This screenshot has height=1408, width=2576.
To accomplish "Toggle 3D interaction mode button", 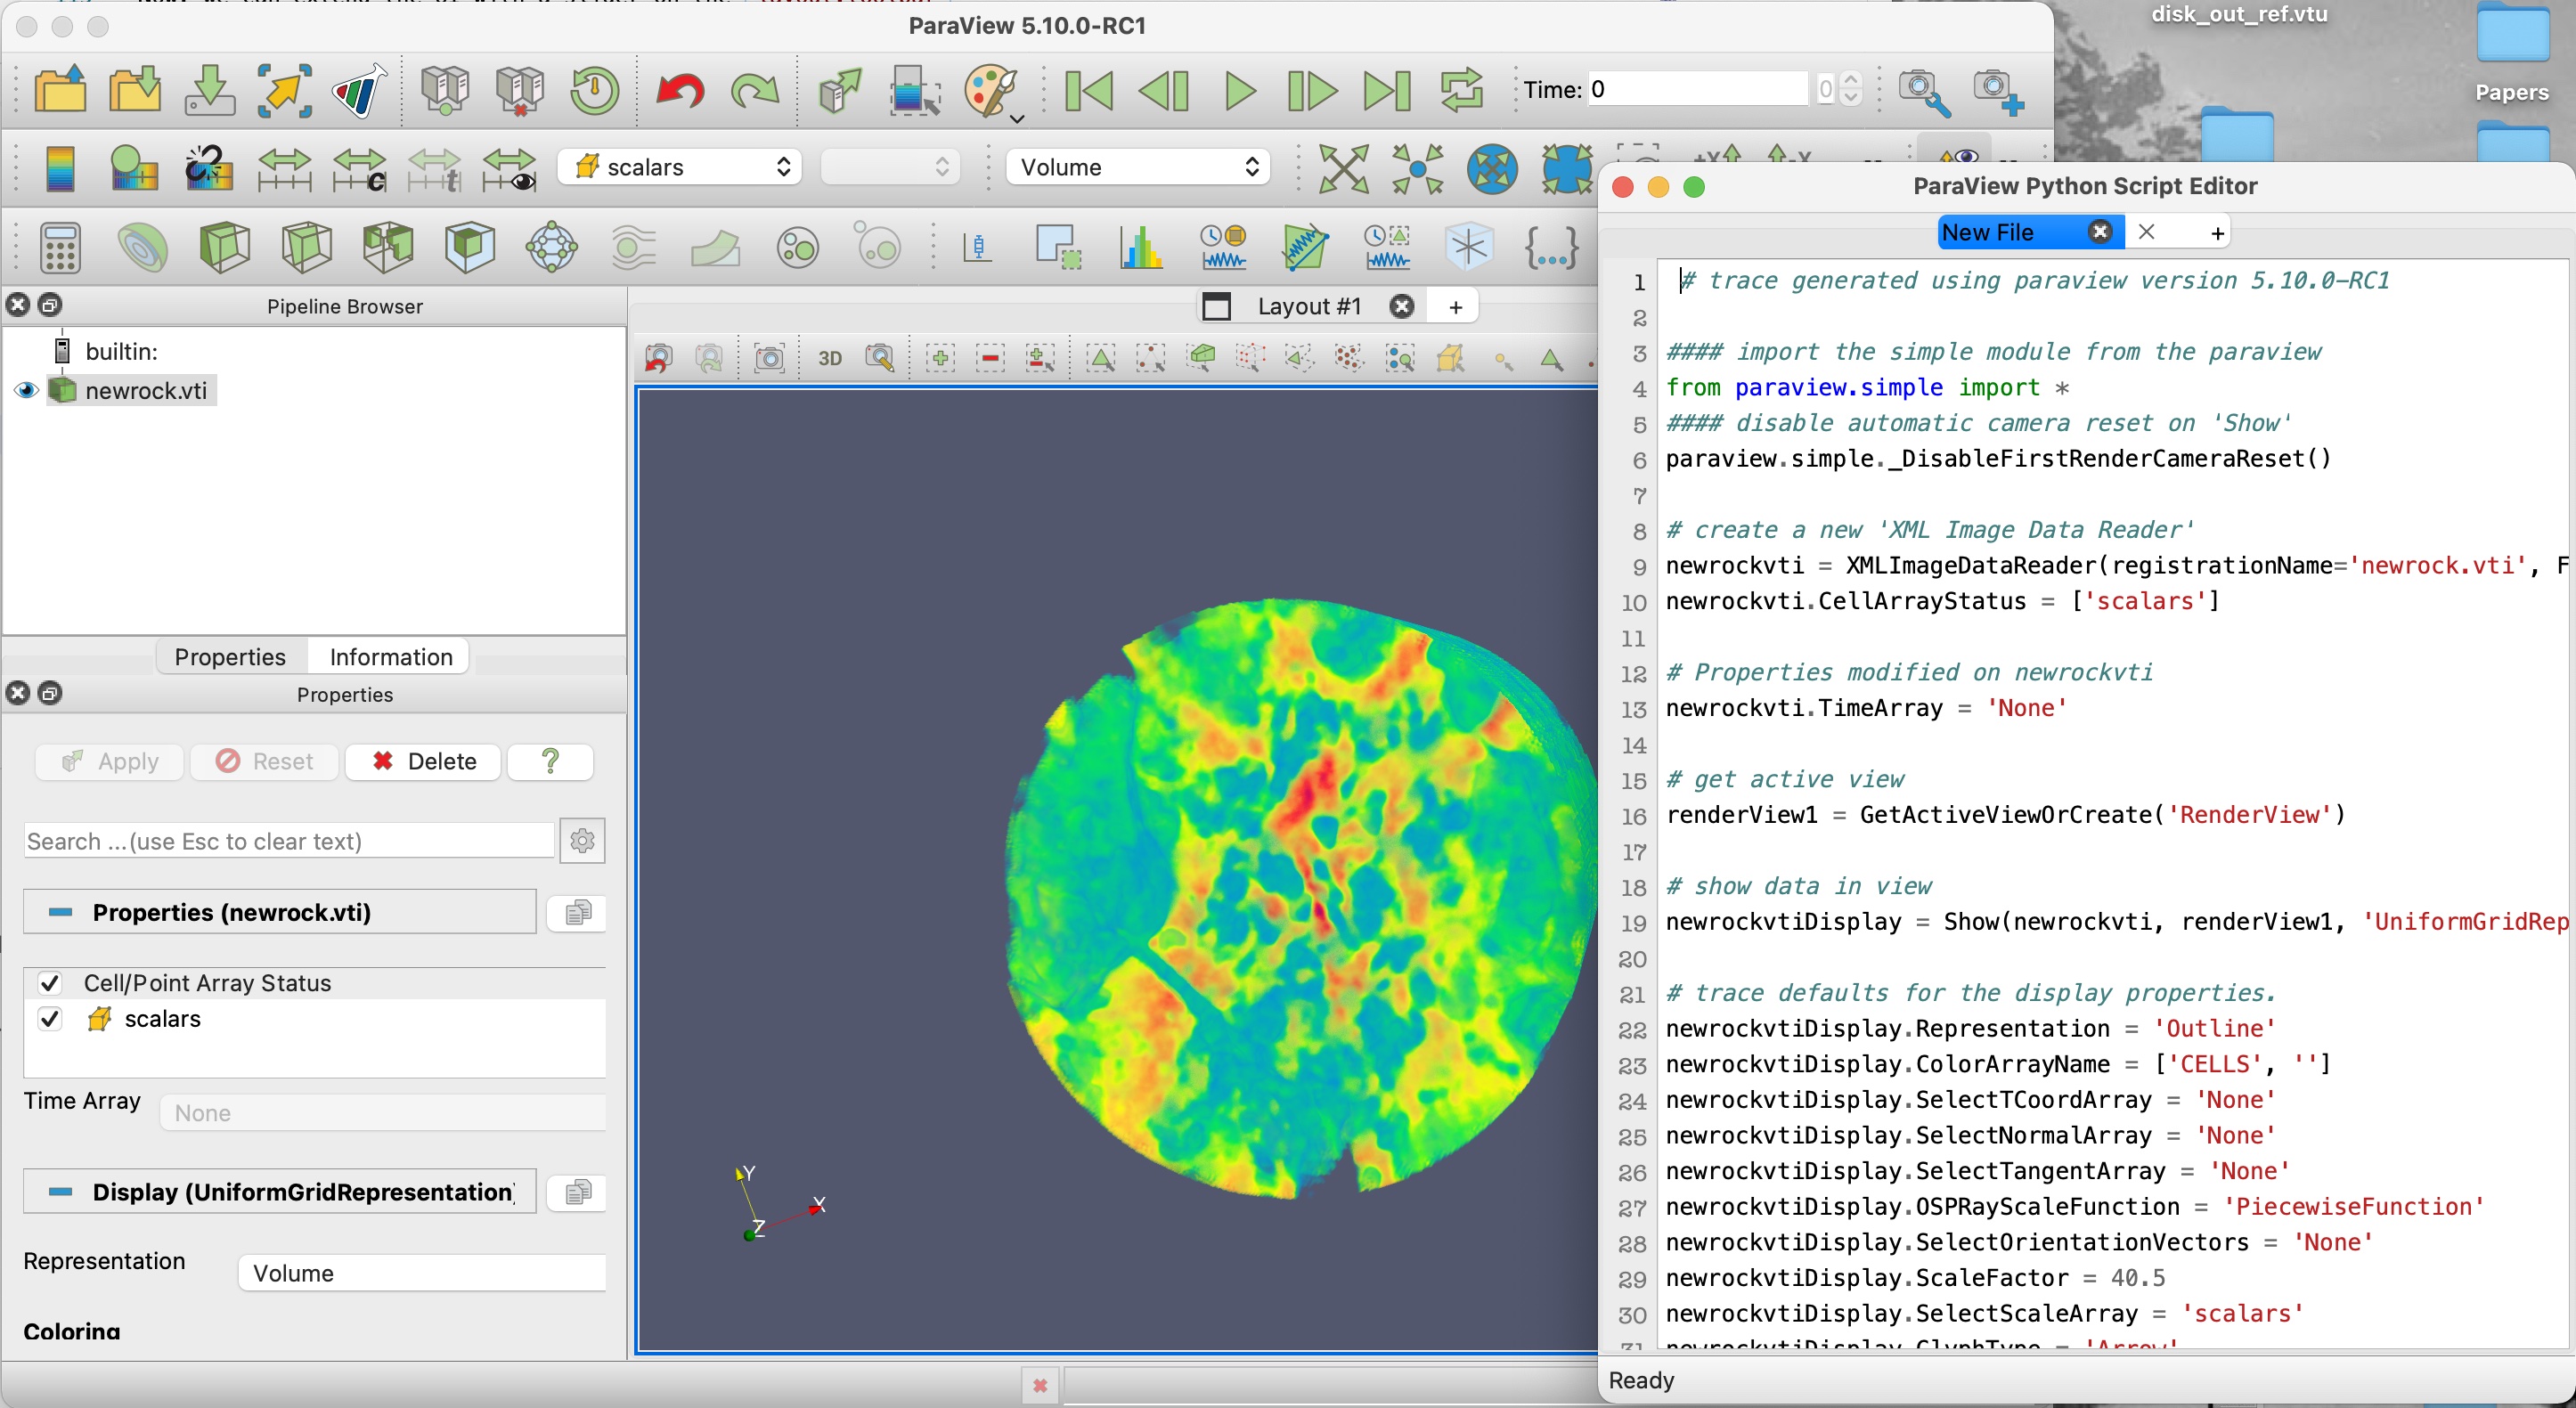I will pyautogui.click(x=830, y=358).
